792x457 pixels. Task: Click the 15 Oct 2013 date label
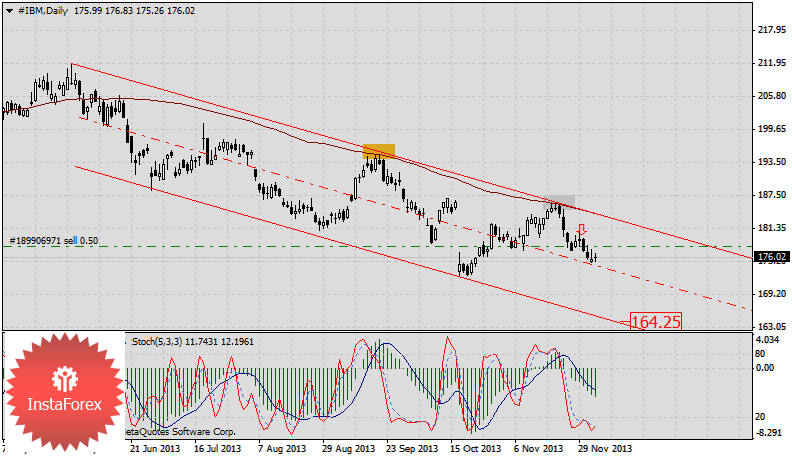coord(475,449)
